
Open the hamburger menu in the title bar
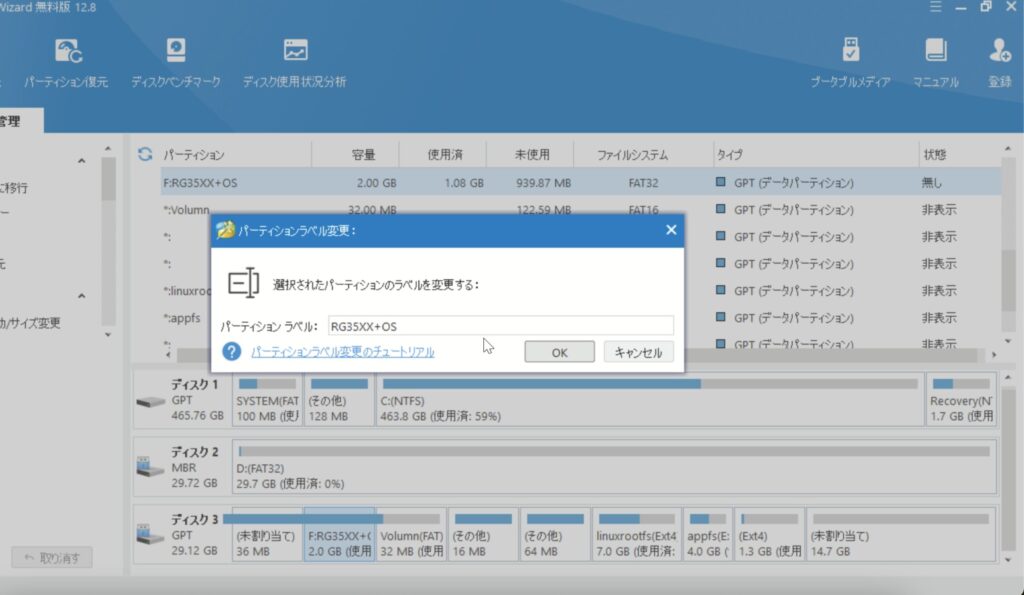936,7
